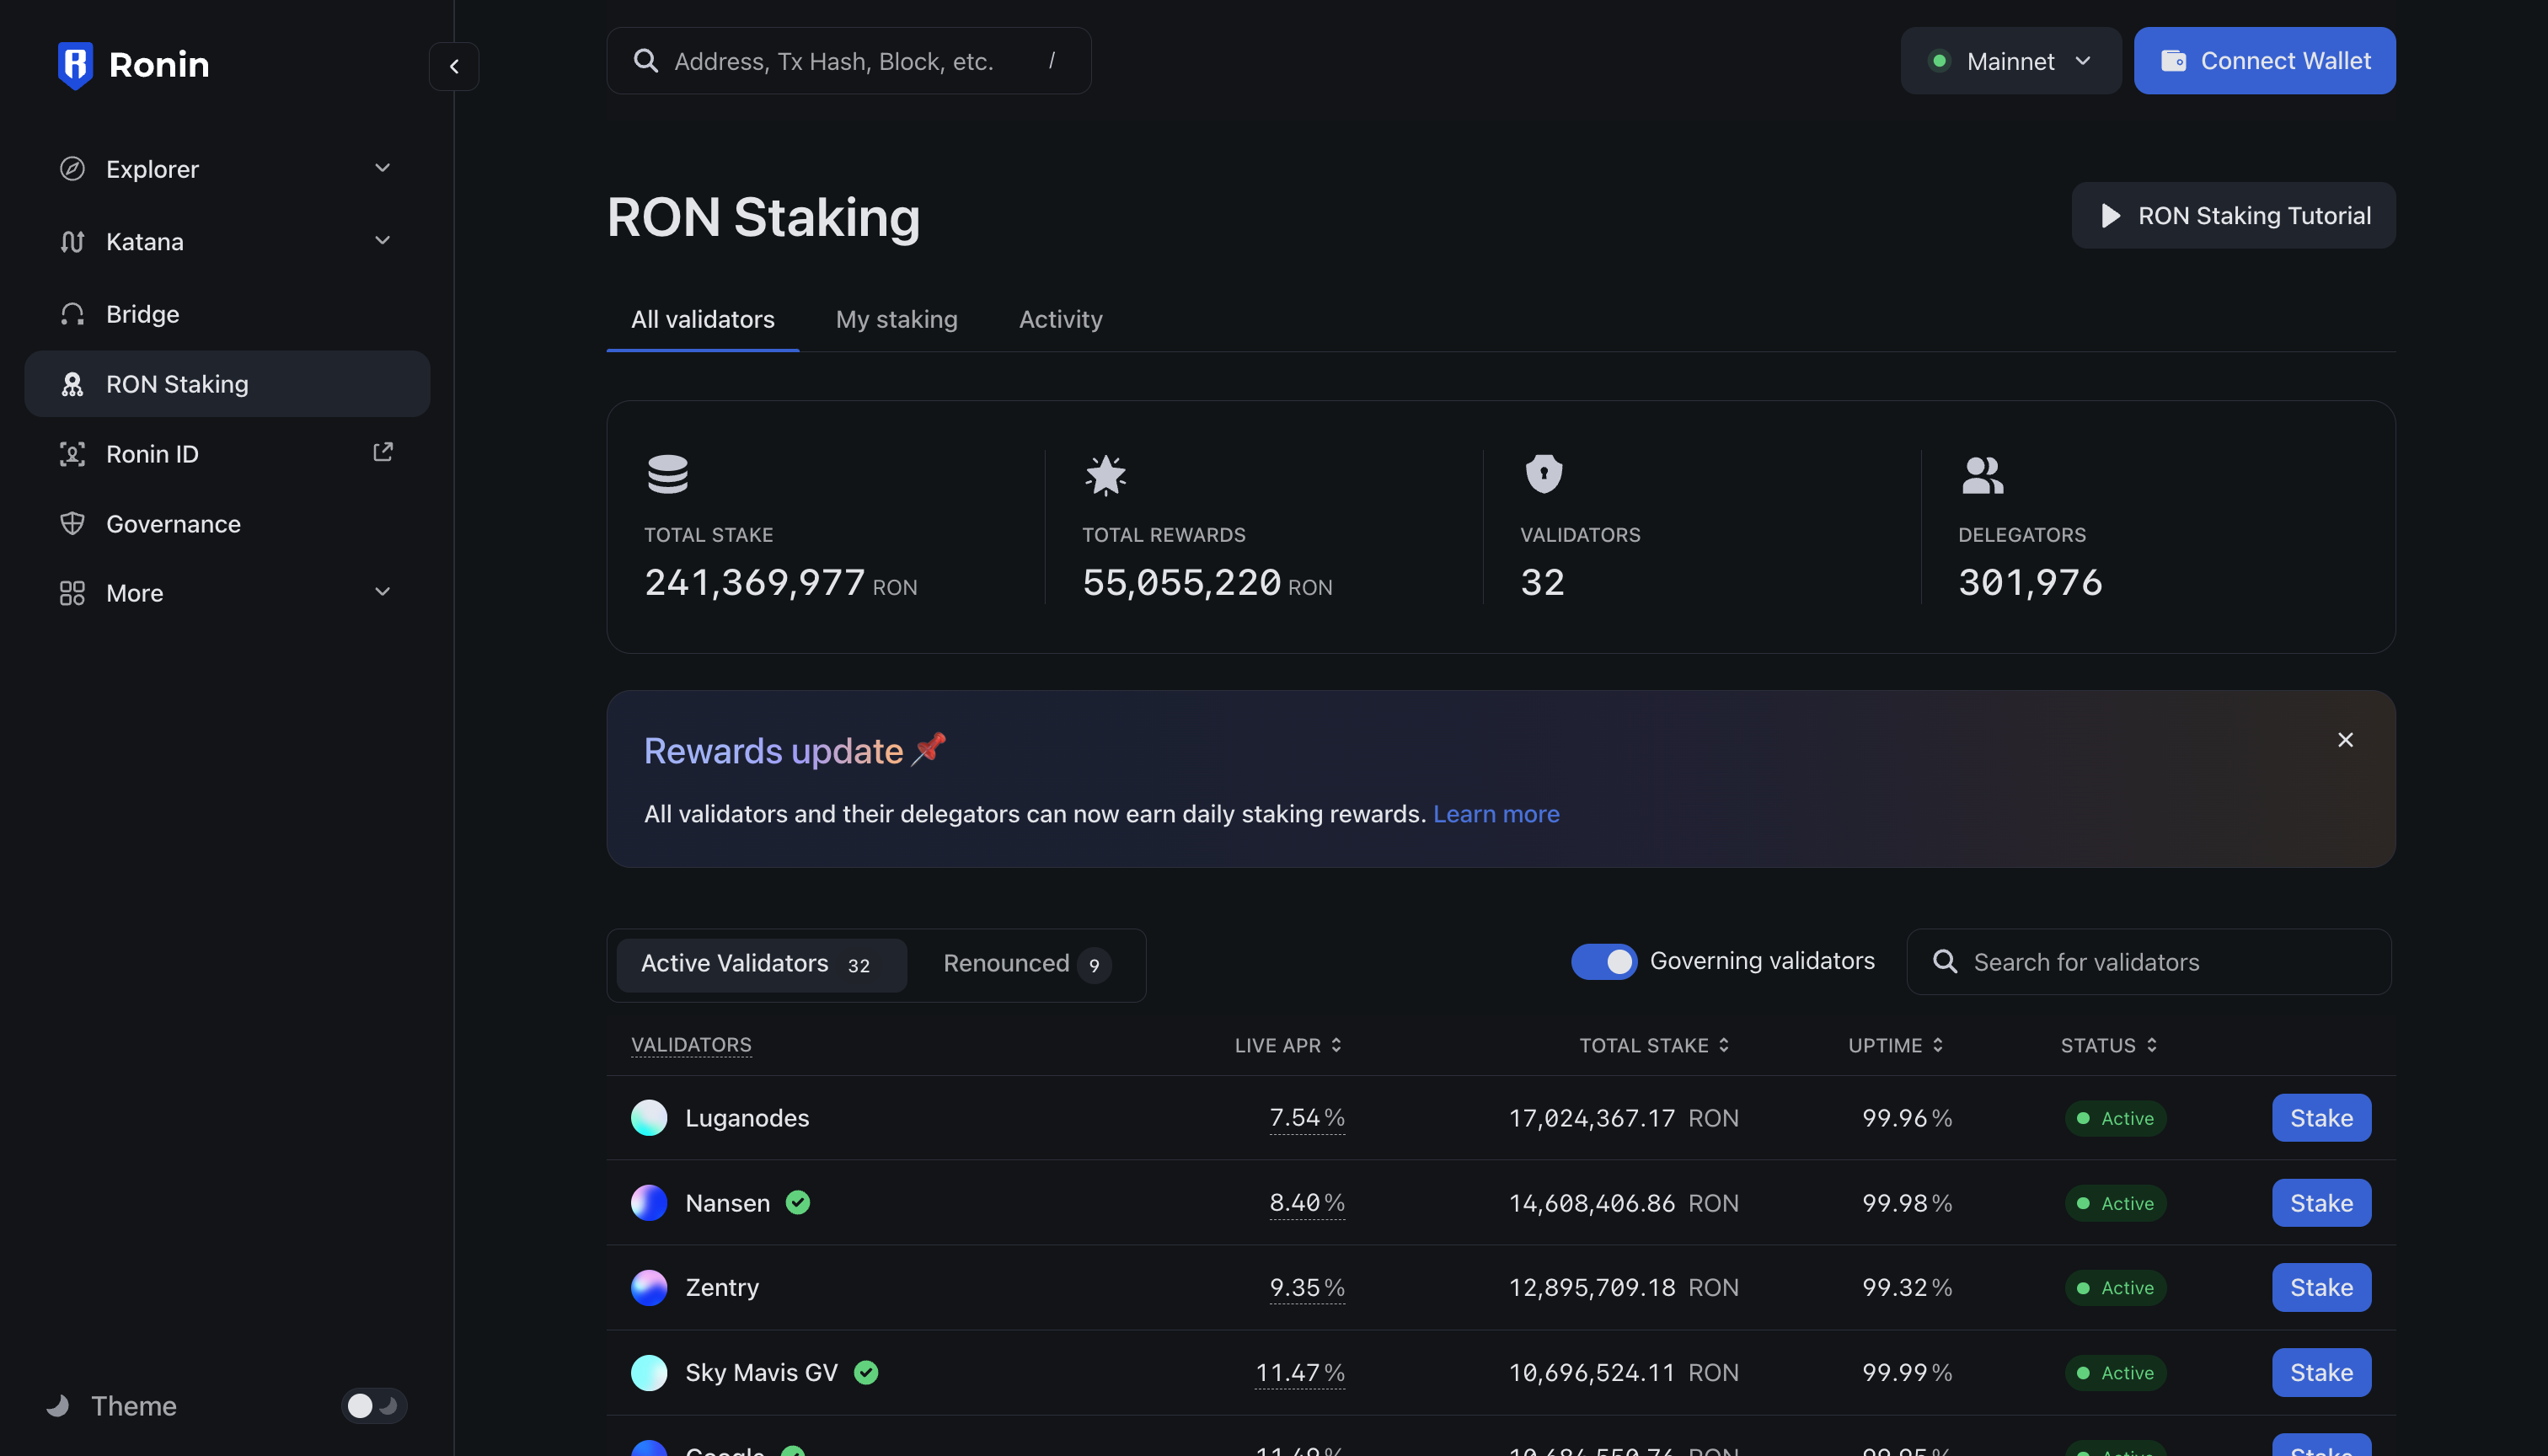The width and height of the screenshot is (2548, 1456).
Task: Expand the Explorer menu chevron
Action: pos(382,168)
